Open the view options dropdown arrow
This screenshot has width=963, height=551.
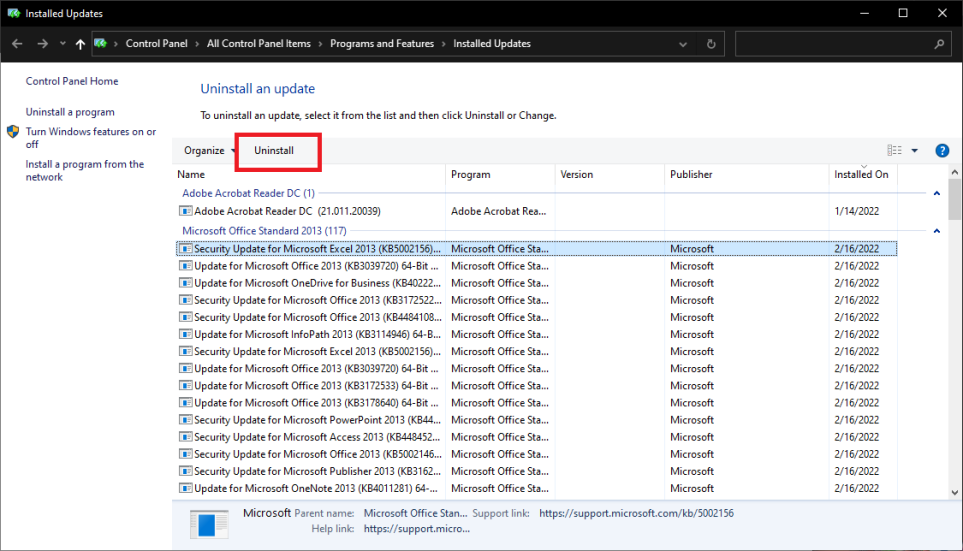[x=914, y=150]
